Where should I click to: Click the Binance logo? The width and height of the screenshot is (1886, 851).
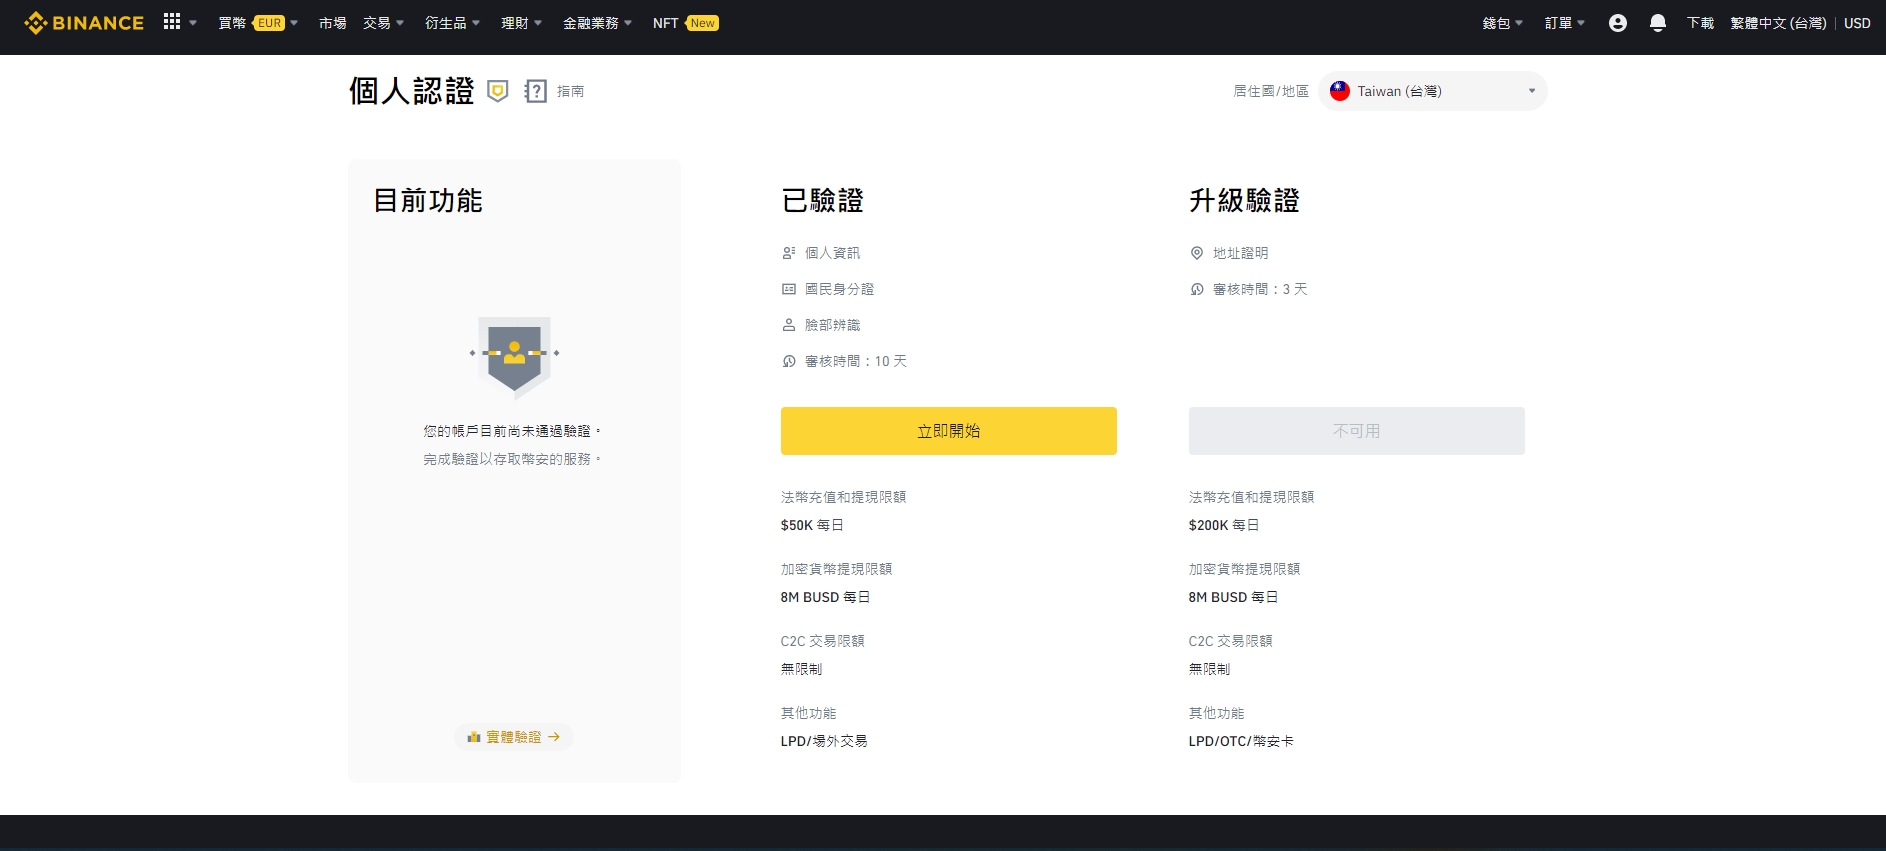(84, 23)
